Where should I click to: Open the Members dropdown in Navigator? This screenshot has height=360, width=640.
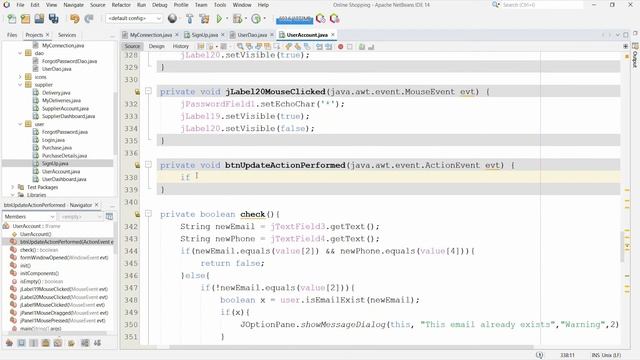29,216
